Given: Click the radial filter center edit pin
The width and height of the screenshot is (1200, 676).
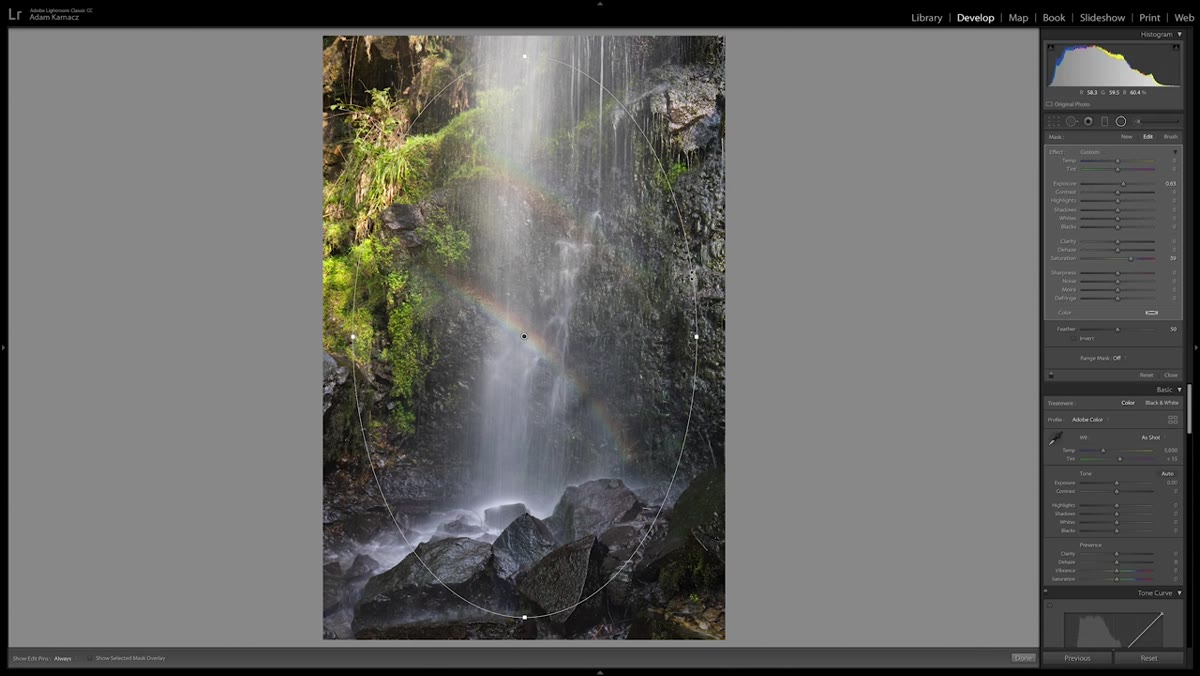Looking at the screenshot, I should [x=524, y=336].
